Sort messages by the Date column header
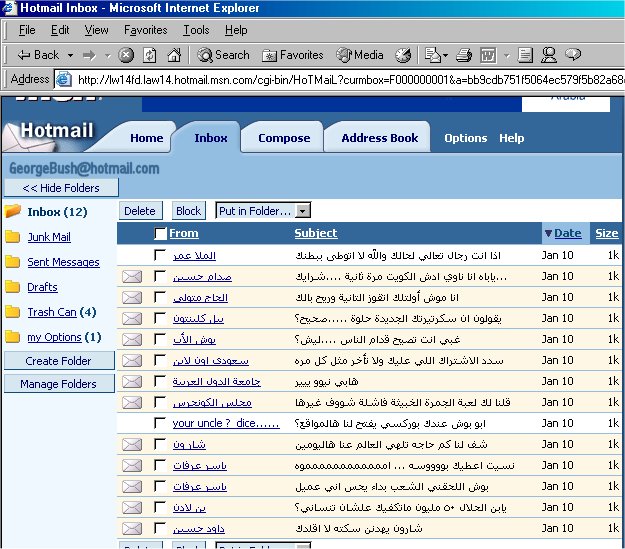 coord(568,233)
